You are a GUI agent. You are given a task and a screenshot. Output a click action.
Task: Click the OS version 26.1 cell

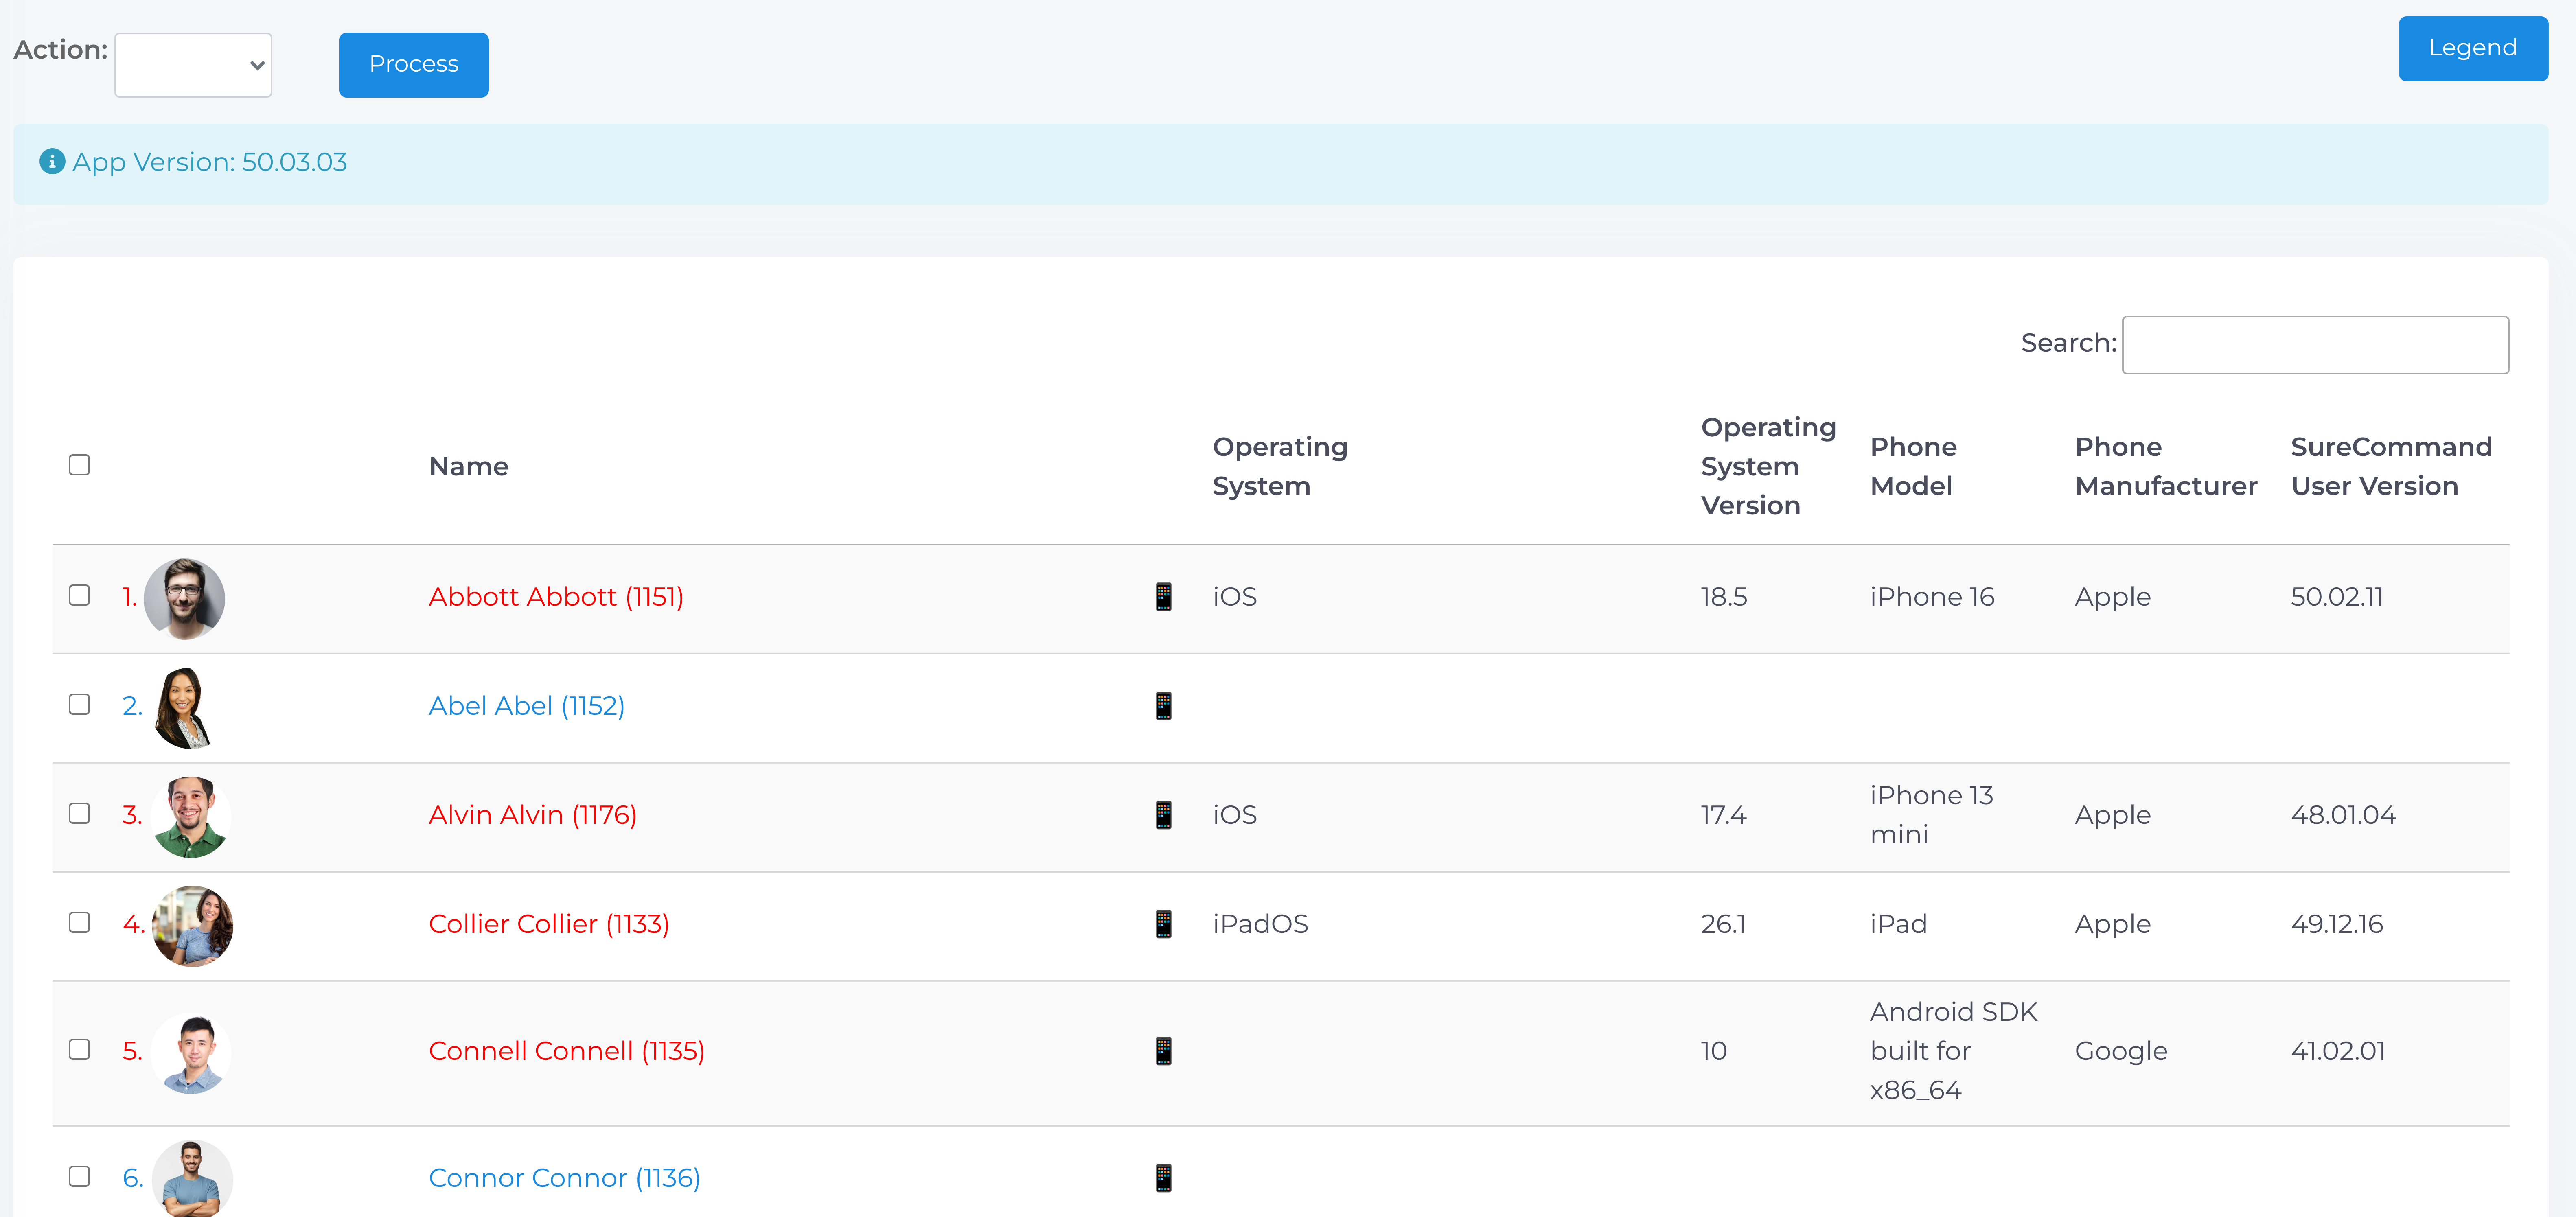1723,924
